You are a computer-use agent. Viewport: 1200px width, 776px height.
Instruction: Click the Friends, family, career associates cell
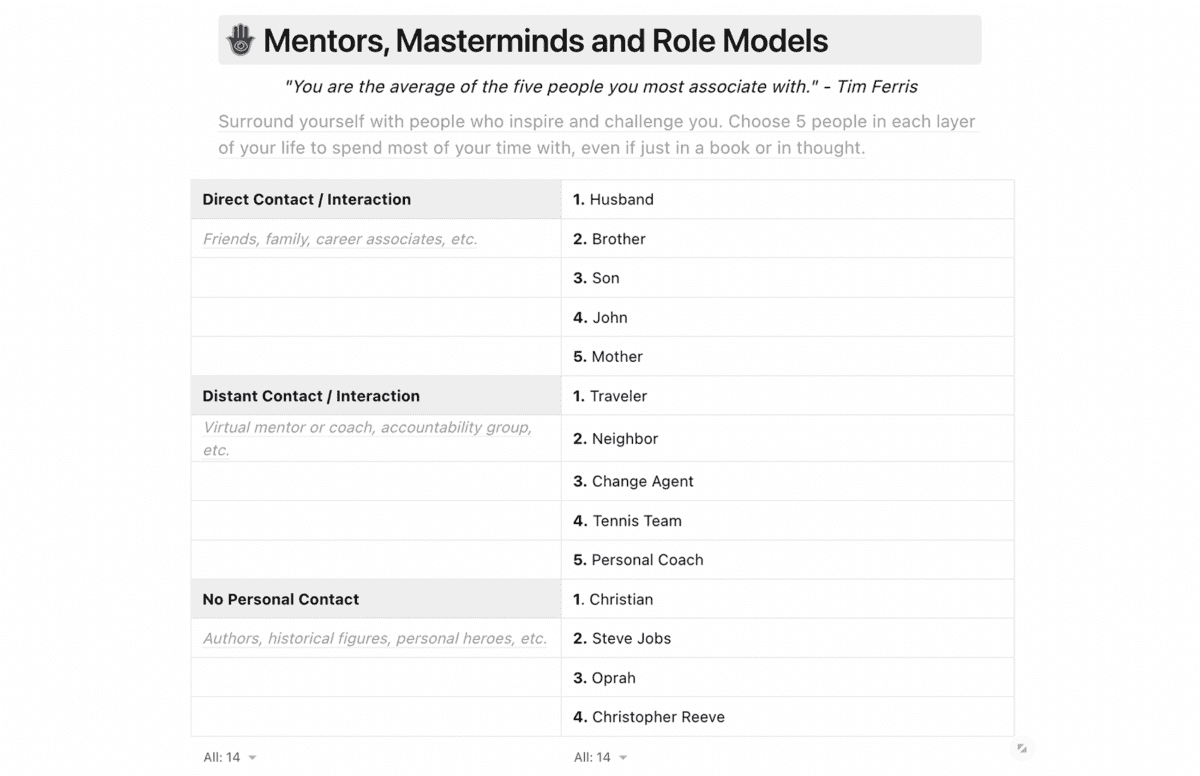click(376, 239)
